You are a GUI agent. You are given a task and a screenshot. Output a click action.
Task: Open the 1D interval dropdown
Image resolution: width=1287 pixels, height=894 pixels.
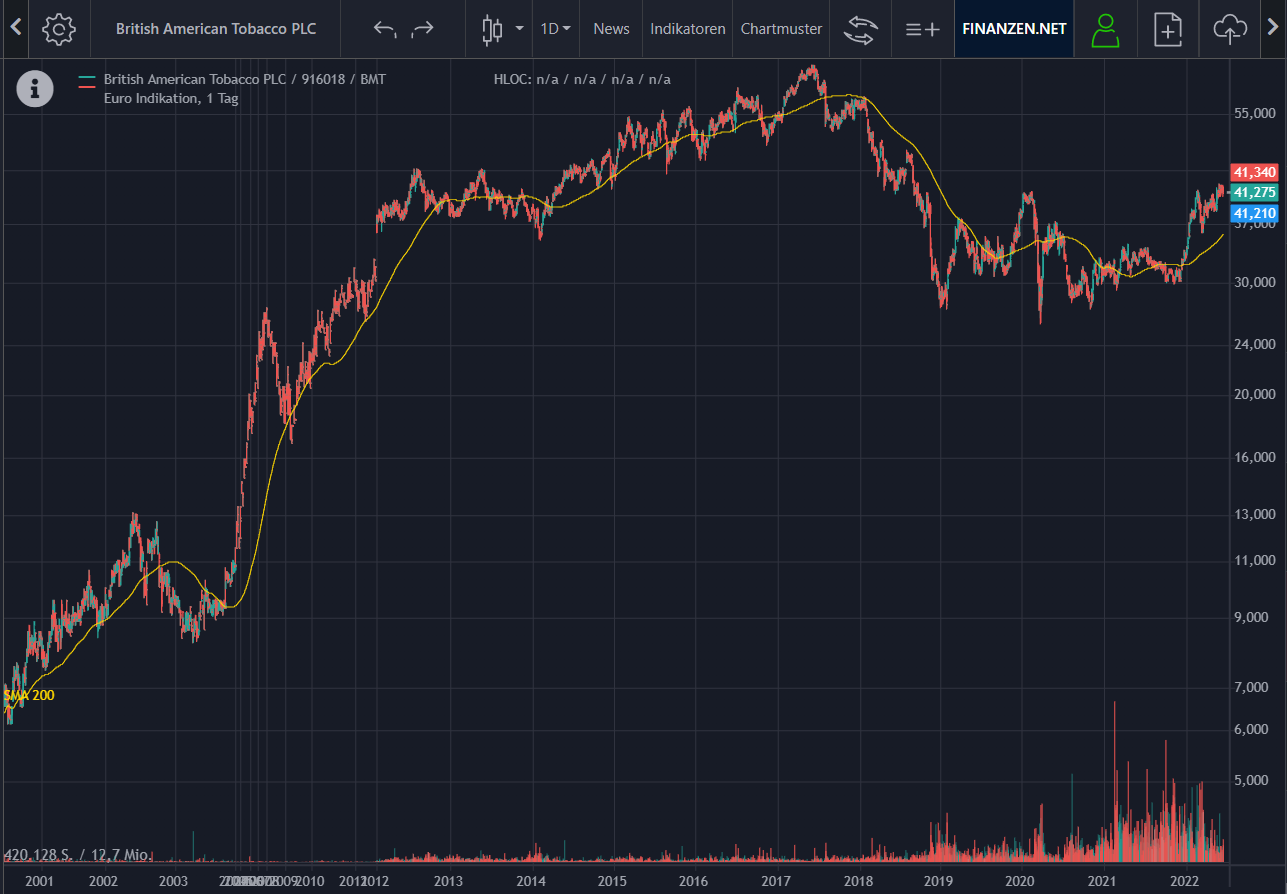[x=555, y=29]
